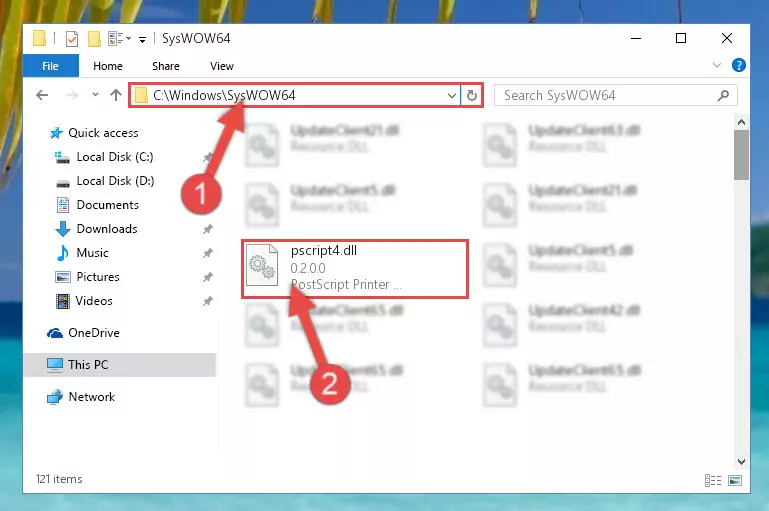Expand the ribbon with the chevron
Image resolution: width=769 pixels, height=511 pixels.
(717, 65)
